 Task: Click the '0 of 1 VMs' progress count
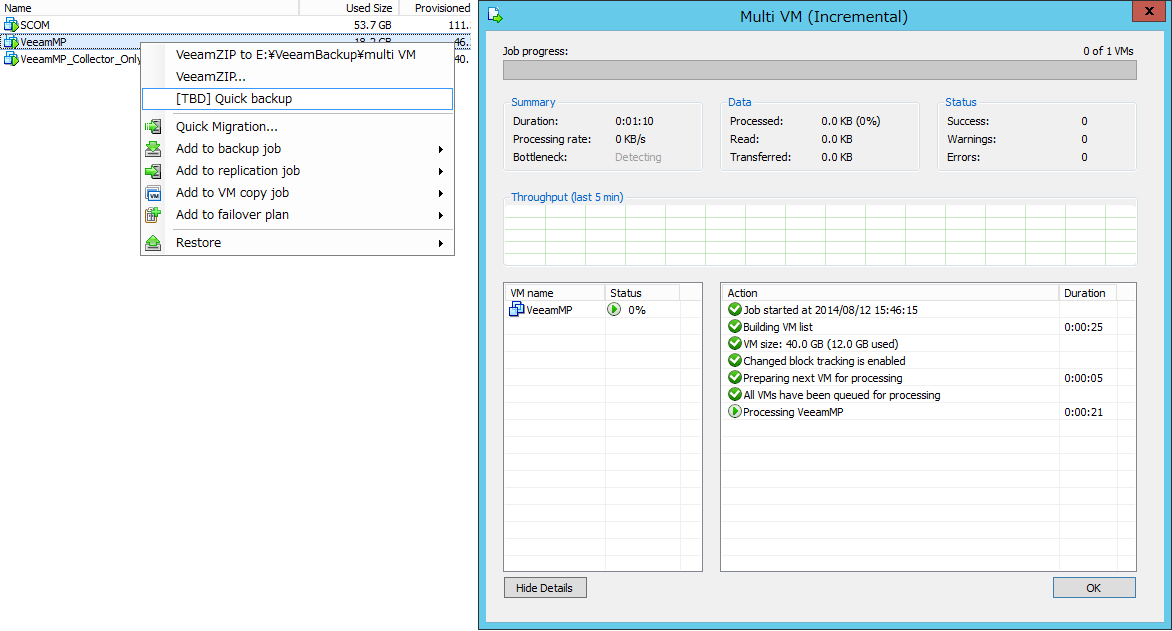pos(1108,51)
